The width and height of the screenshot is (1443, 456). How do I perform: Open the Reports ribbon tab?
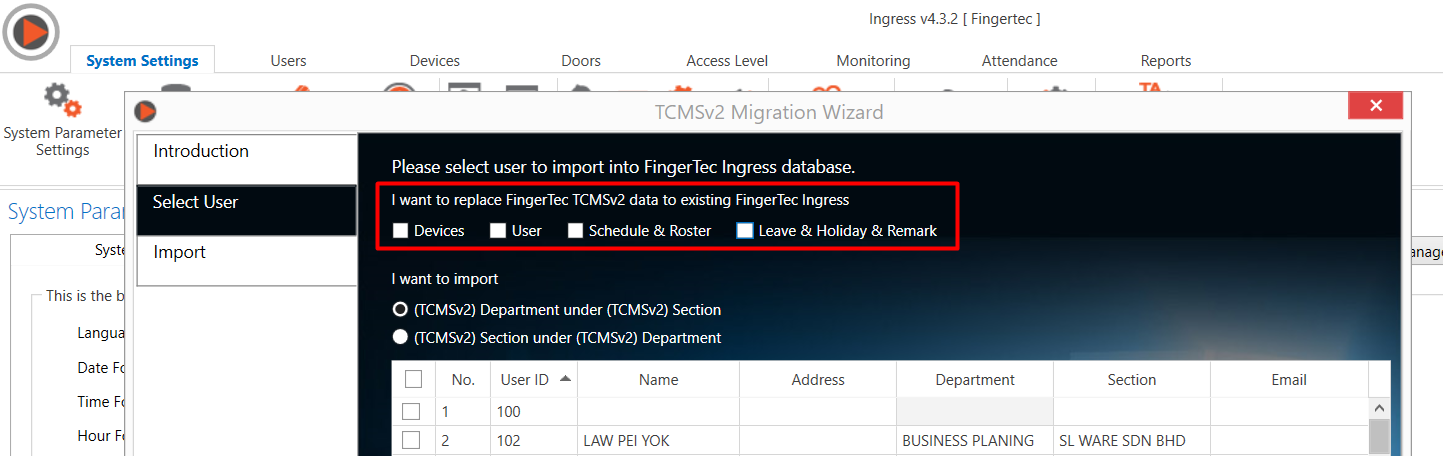1166,61
